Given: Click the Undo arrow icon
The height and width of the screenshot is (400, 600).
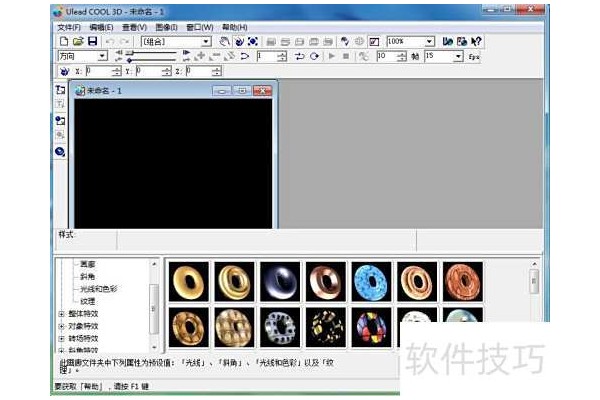Looking at the screenshot, I should pyautogui.click(x=110, y=41).
